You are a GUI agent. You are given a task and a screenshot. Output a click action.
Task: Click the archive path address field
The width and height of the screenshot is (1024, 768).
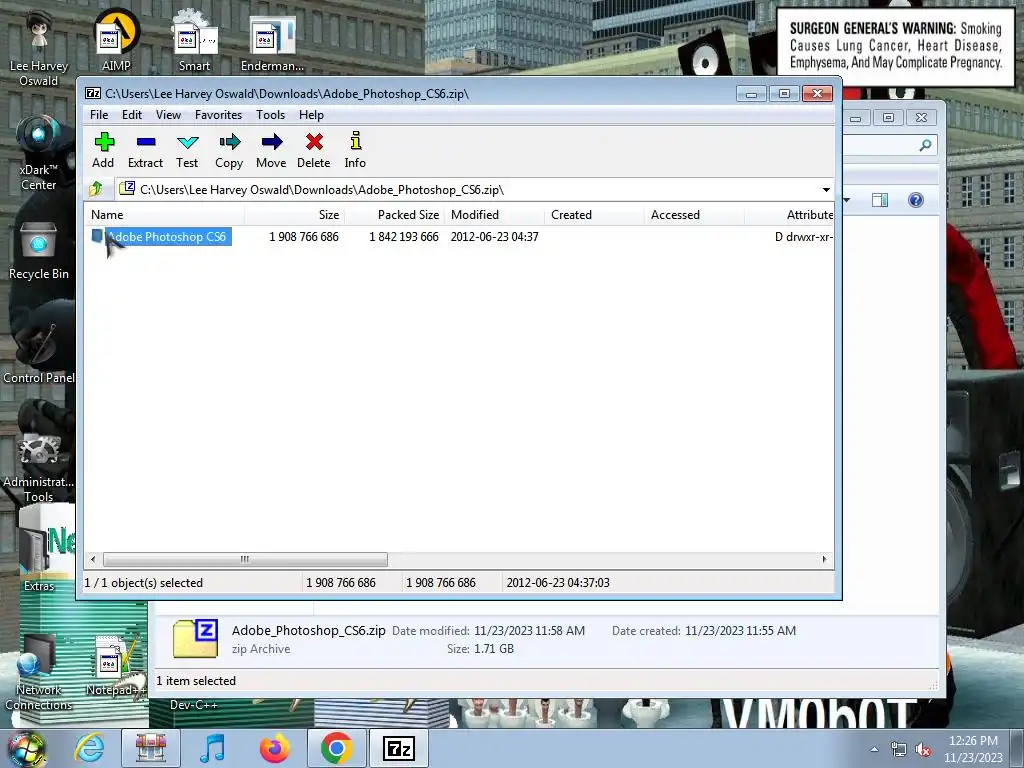coord(468,190)
